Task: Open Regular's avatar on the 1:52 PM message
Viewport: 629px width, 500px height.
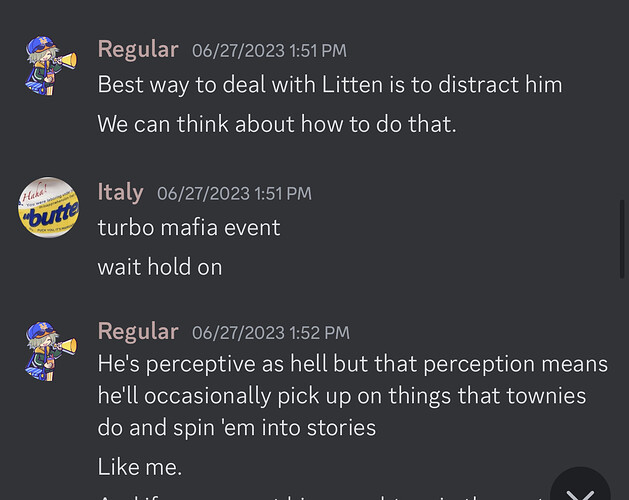Action: [49, 350]
